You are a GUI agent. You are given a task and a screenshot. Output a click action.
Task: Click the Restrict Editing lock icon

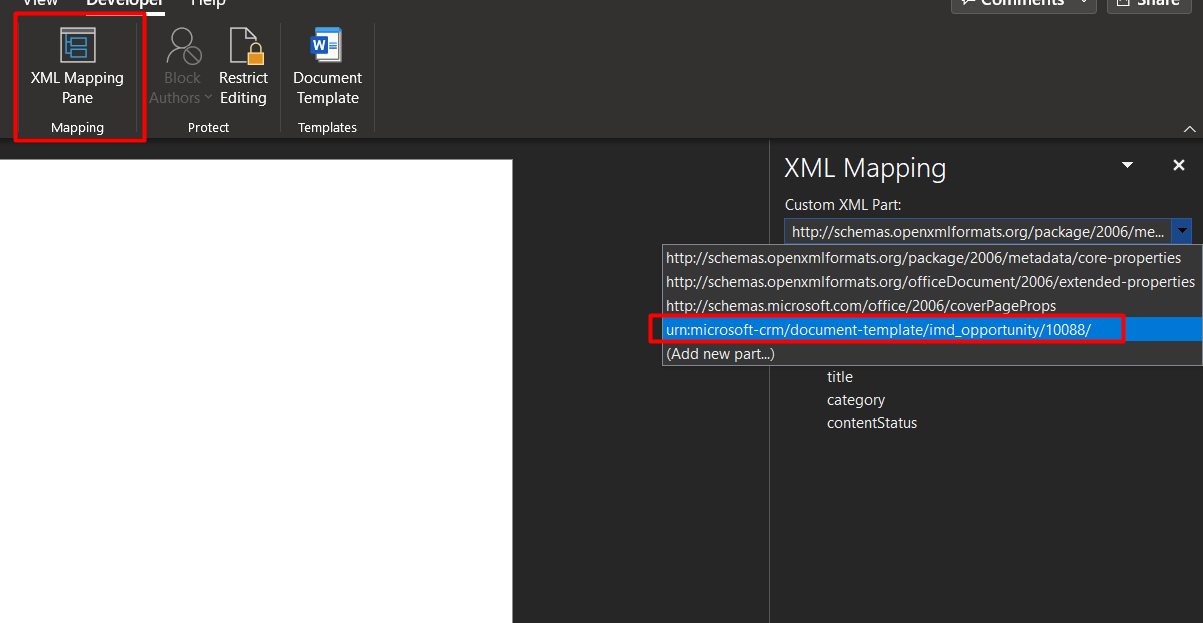243,47
